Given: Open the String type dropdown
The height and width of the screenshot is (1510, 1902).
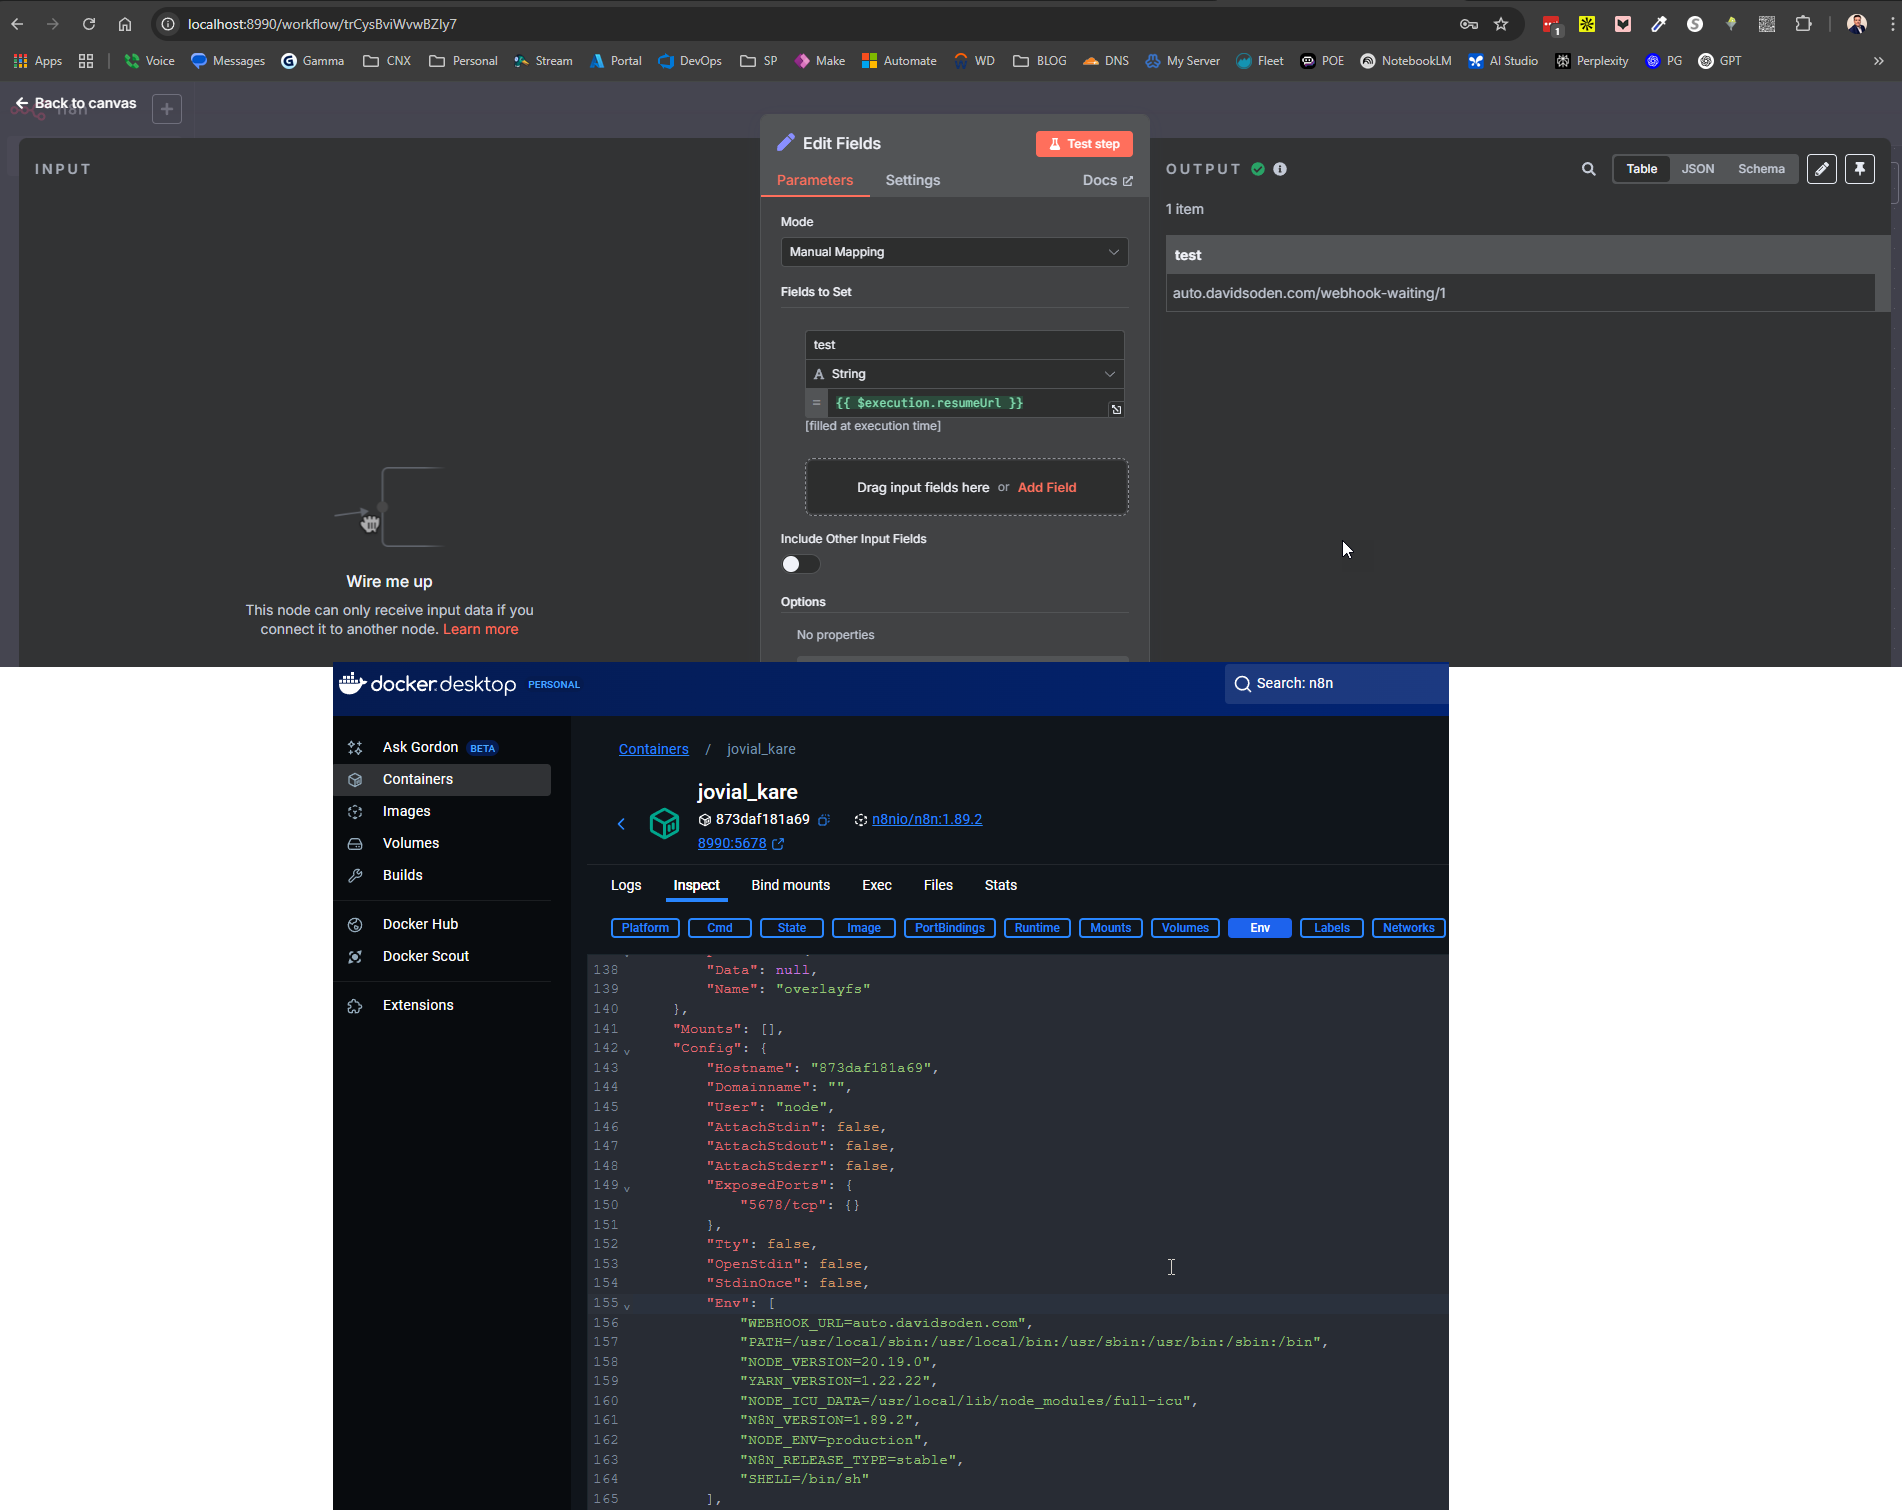Looking at the screenshot, I should pos(964,374).
